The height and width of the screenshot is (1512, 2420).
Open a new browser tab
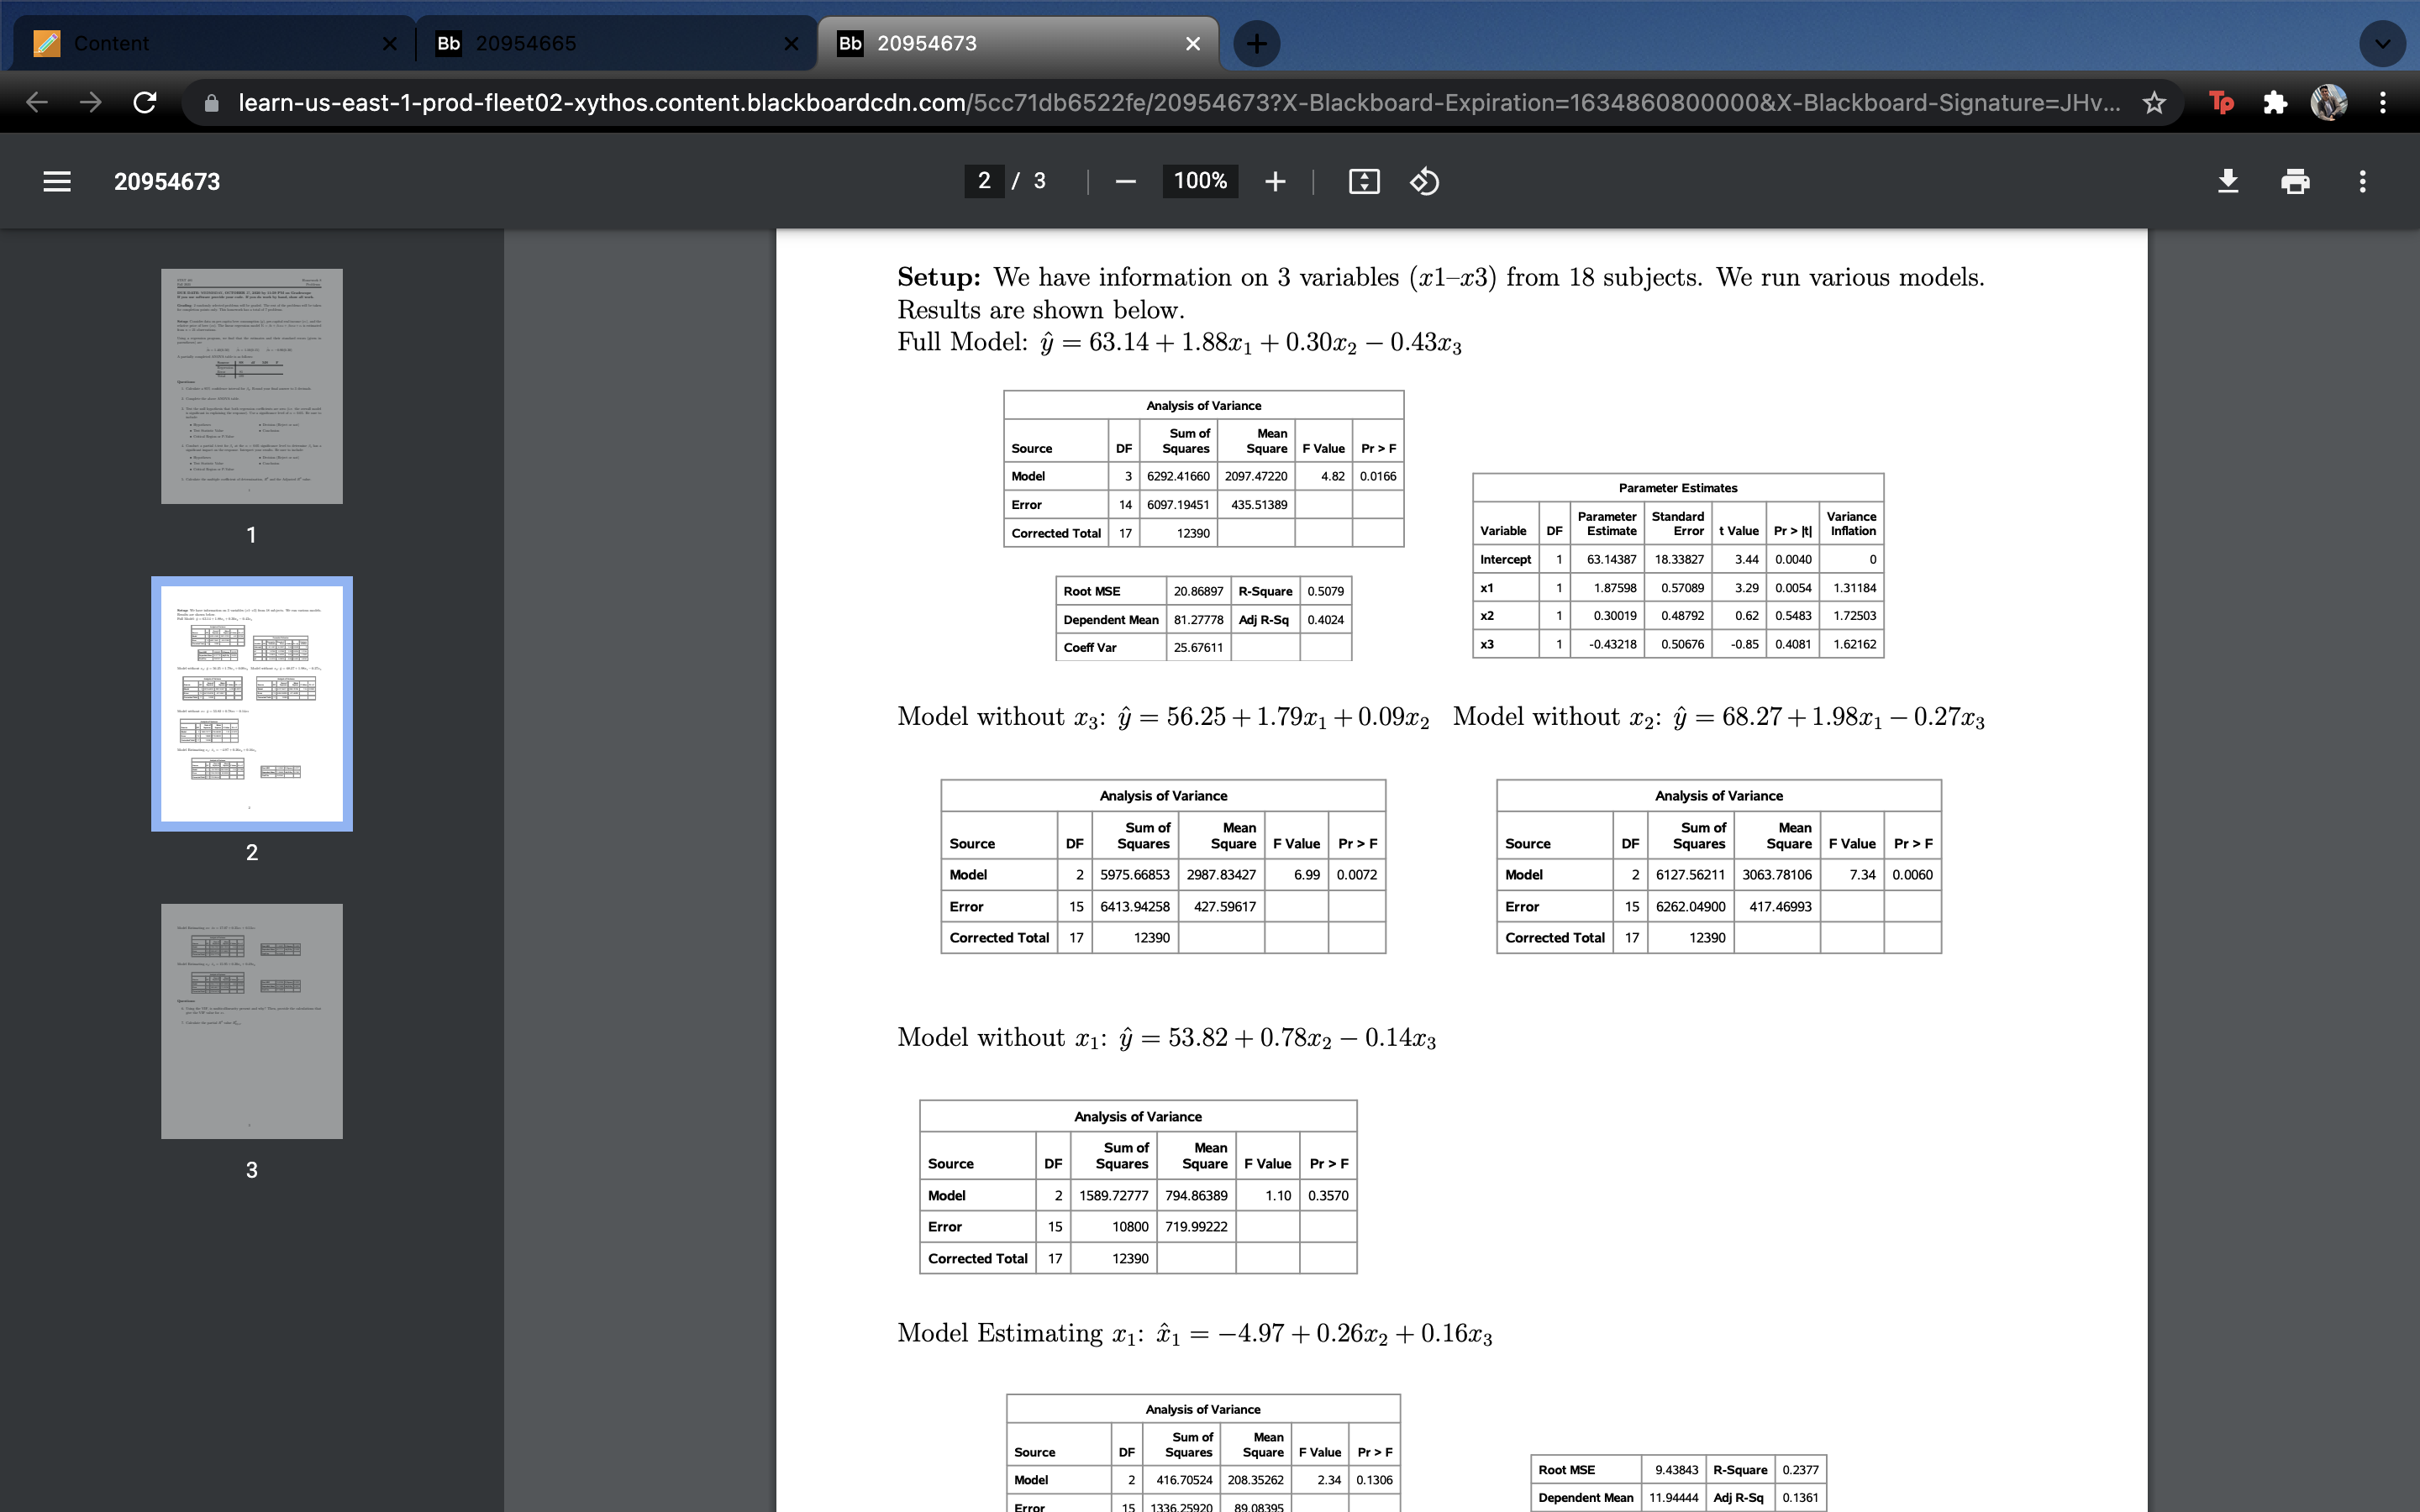pos(1256,43)
